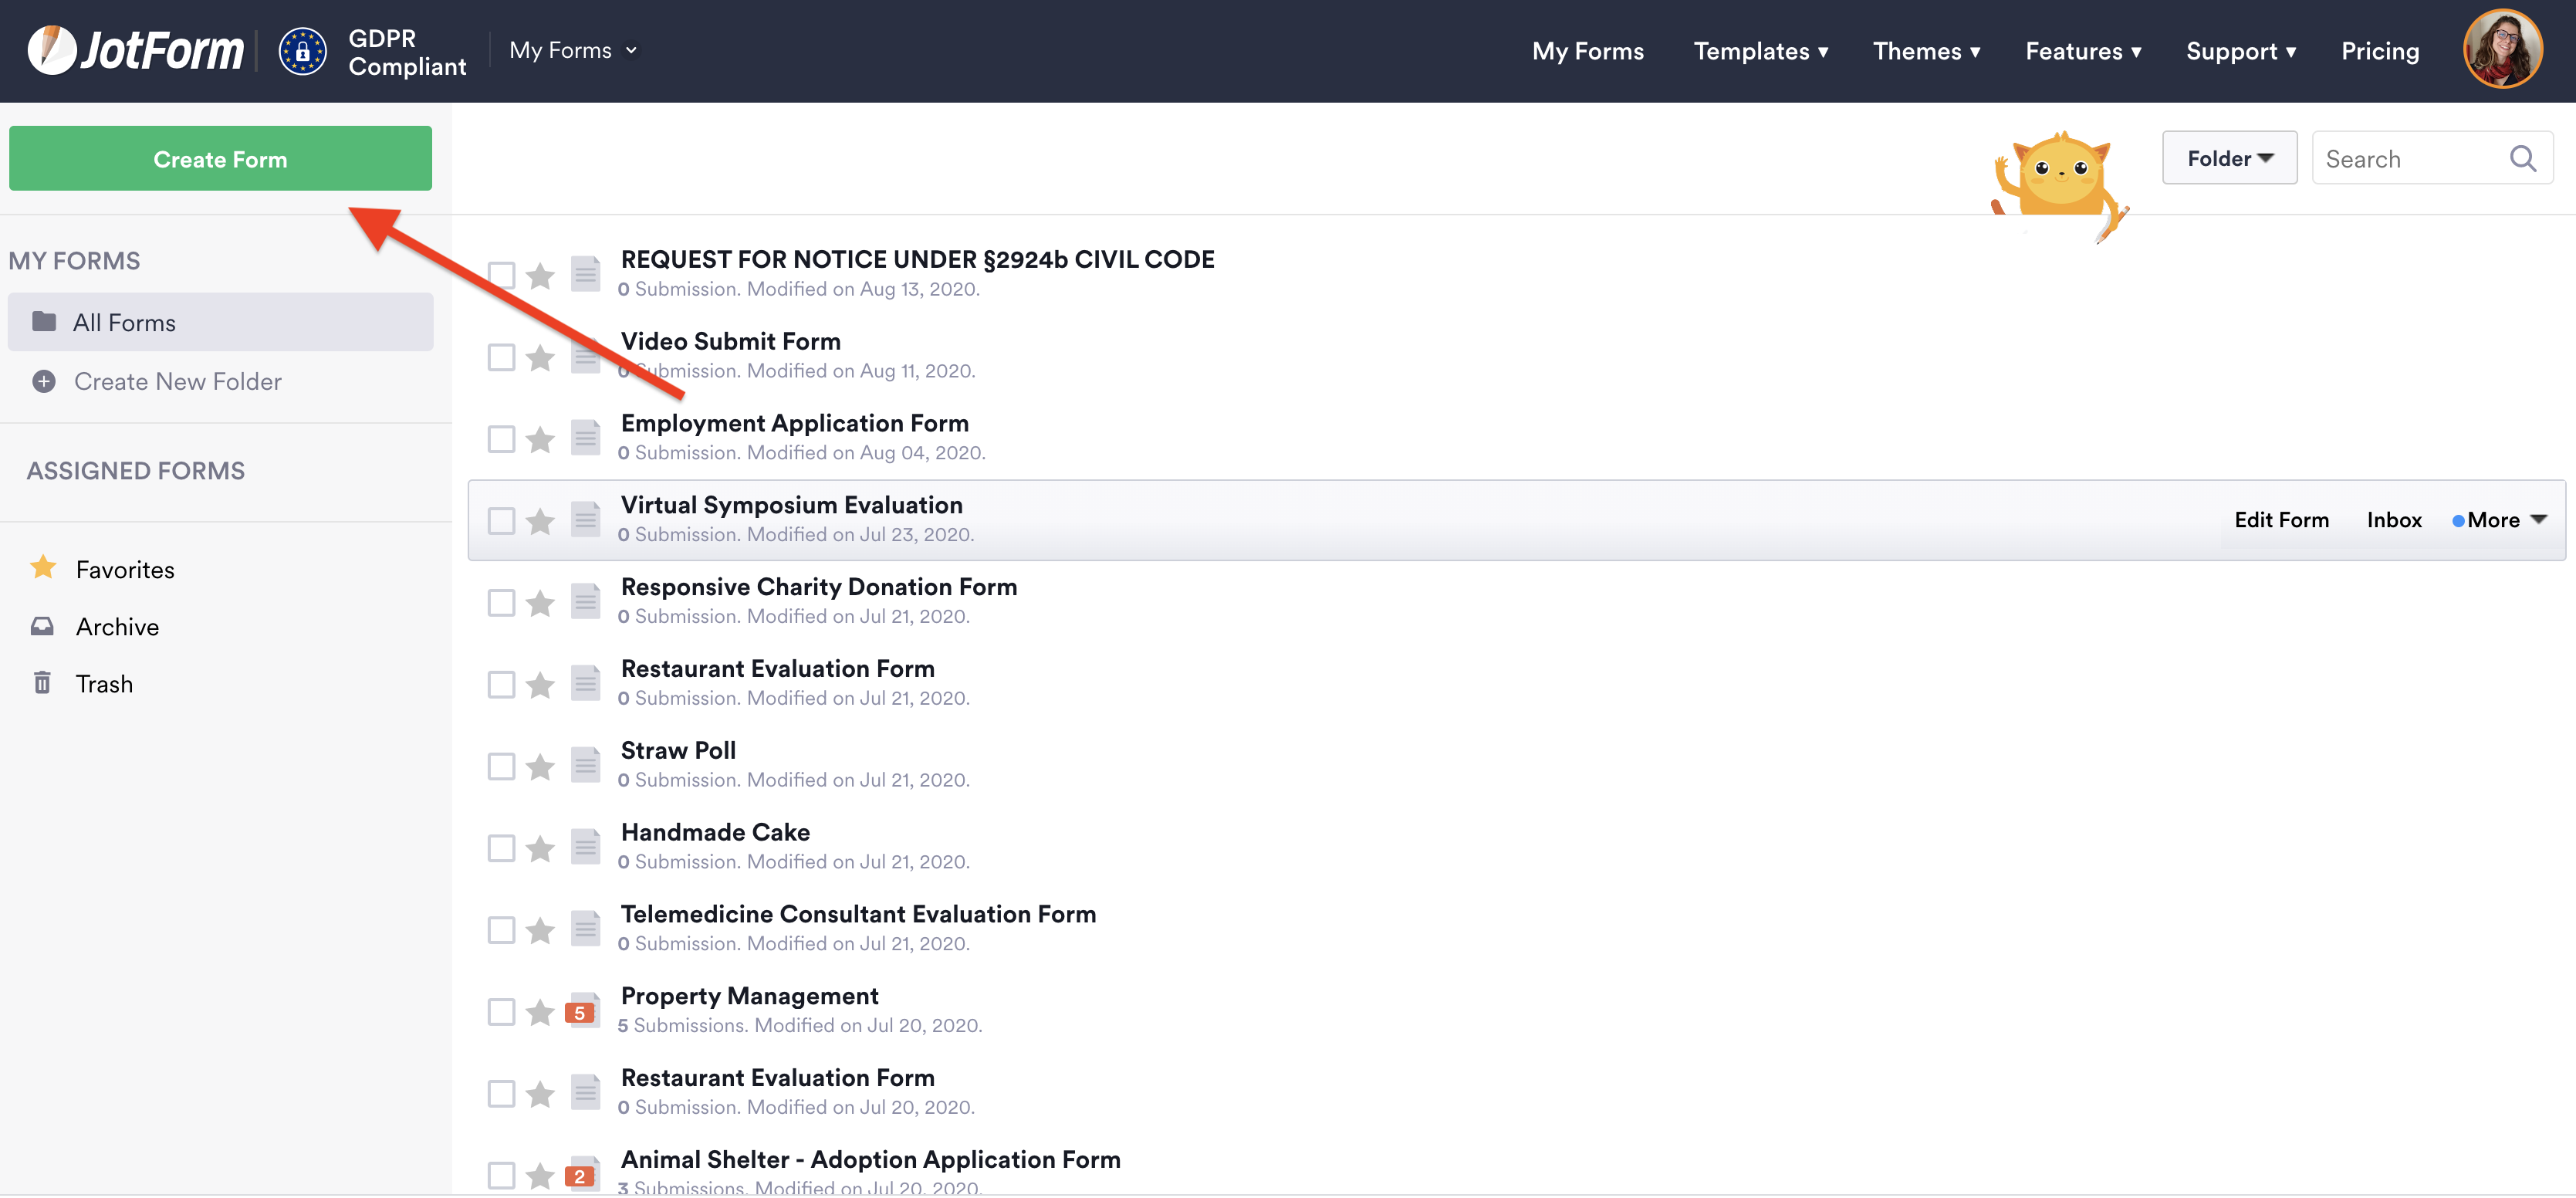Click Edit Form for Virtual Symposium Evaluation

2281,520
